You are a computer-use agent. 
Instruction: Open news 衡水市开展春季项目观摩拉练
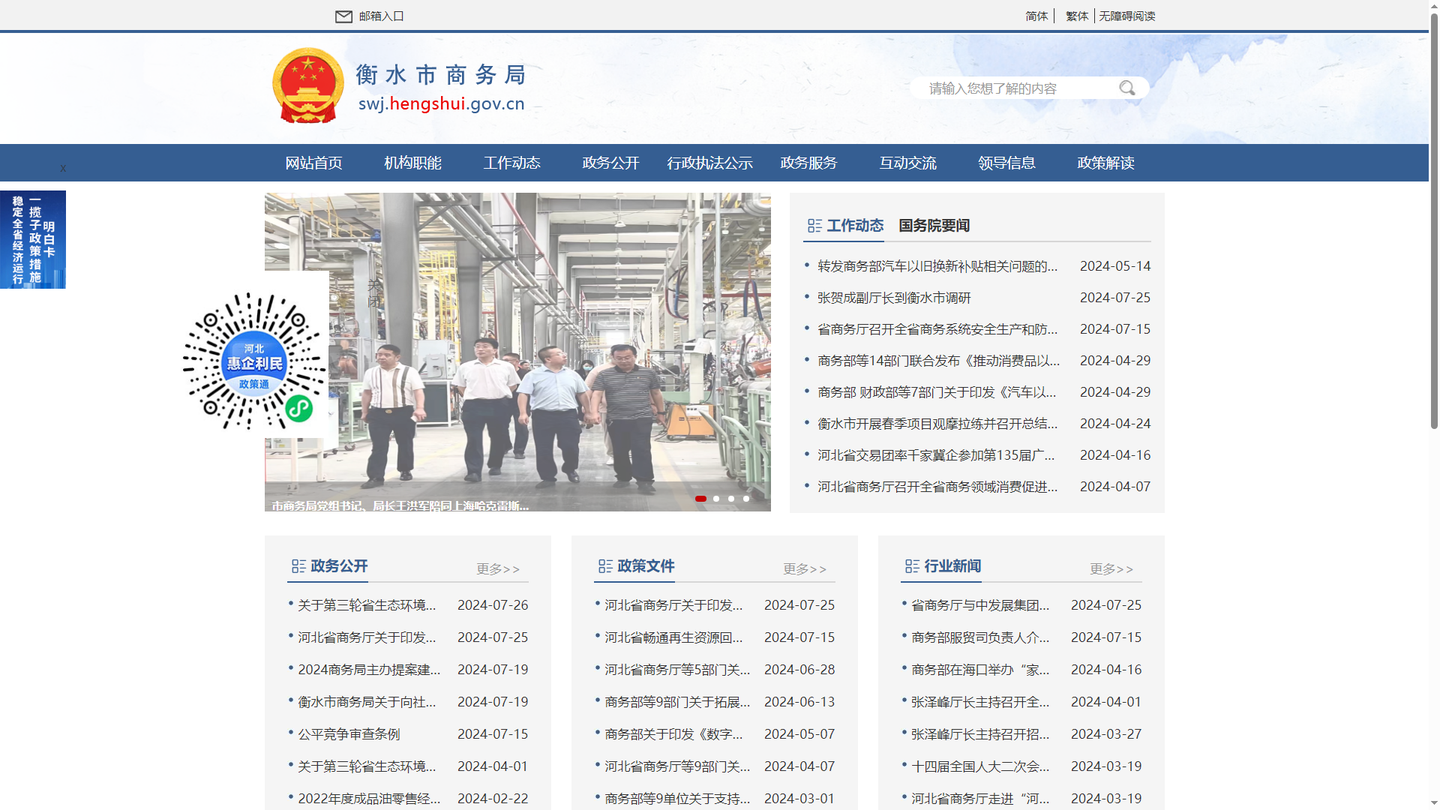937,424
